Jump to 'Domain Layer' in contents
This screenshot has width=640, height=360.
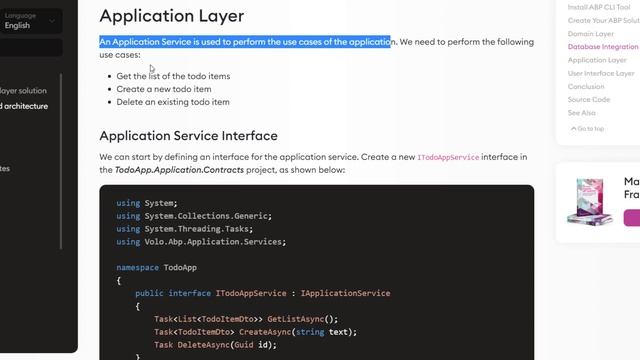[591, 34]
